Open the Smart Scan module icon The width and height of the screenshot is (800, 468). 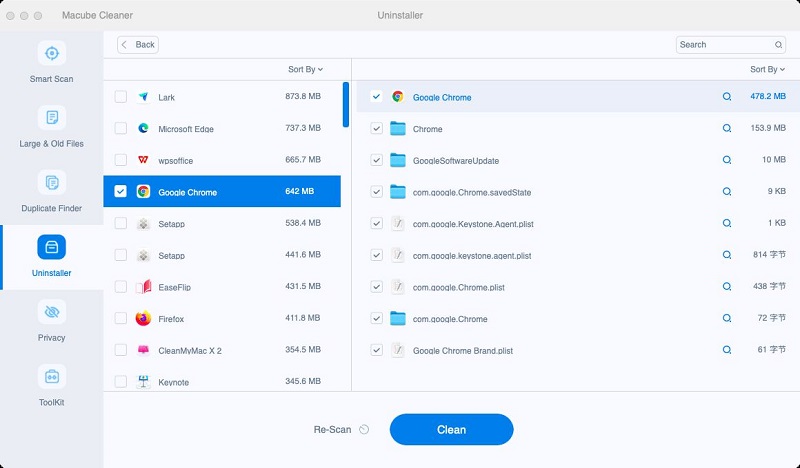(52, 53)
